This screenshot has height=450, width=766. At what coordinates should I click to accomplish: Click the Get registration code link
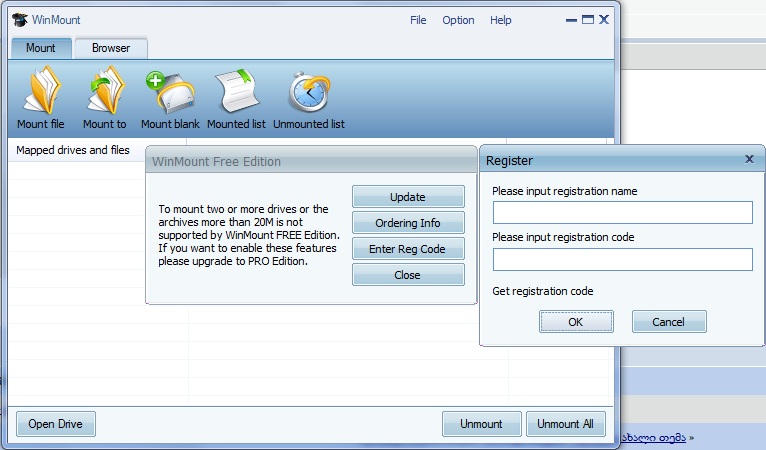(x=543, y=291)
